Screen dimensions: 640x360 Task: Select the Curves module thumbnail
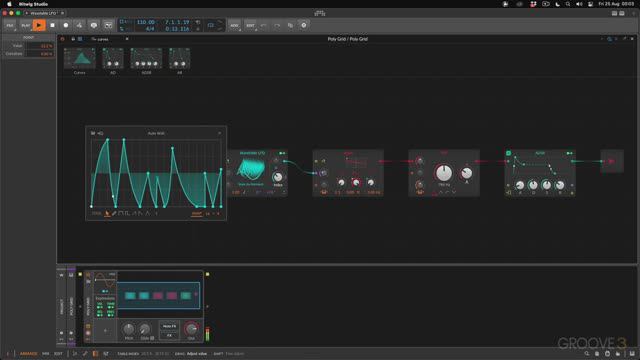(x=80, y=59)
